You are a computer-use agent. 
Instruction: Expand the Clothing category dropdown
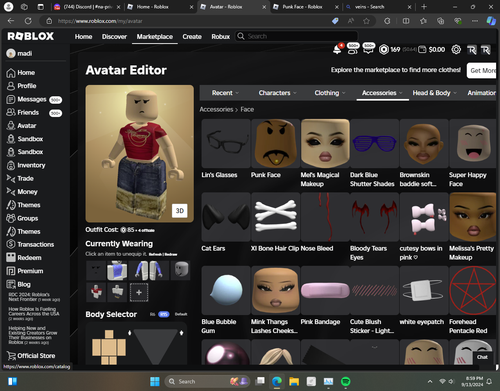click(330, 93)
